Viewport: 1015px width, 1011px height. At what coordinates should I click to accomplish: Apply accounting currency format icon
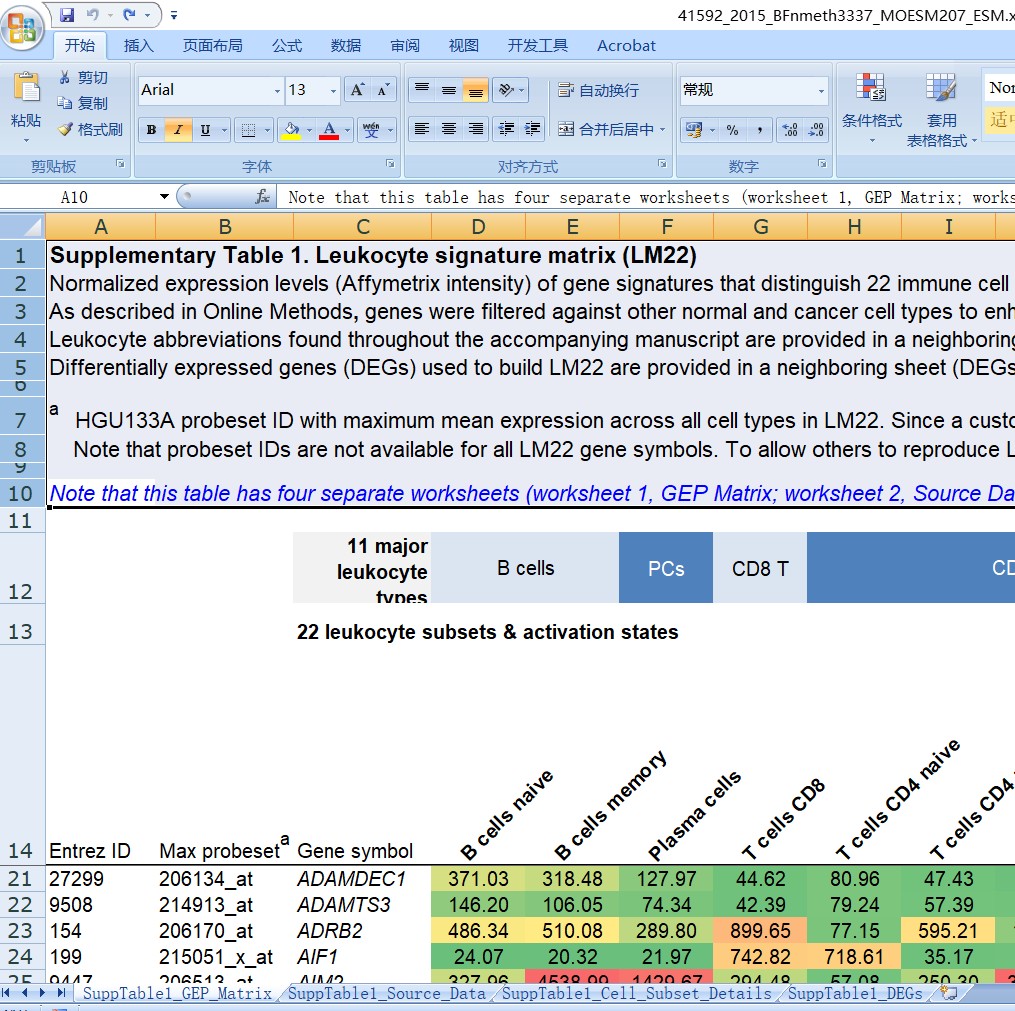pyautogui.click(x=695, y=129)
